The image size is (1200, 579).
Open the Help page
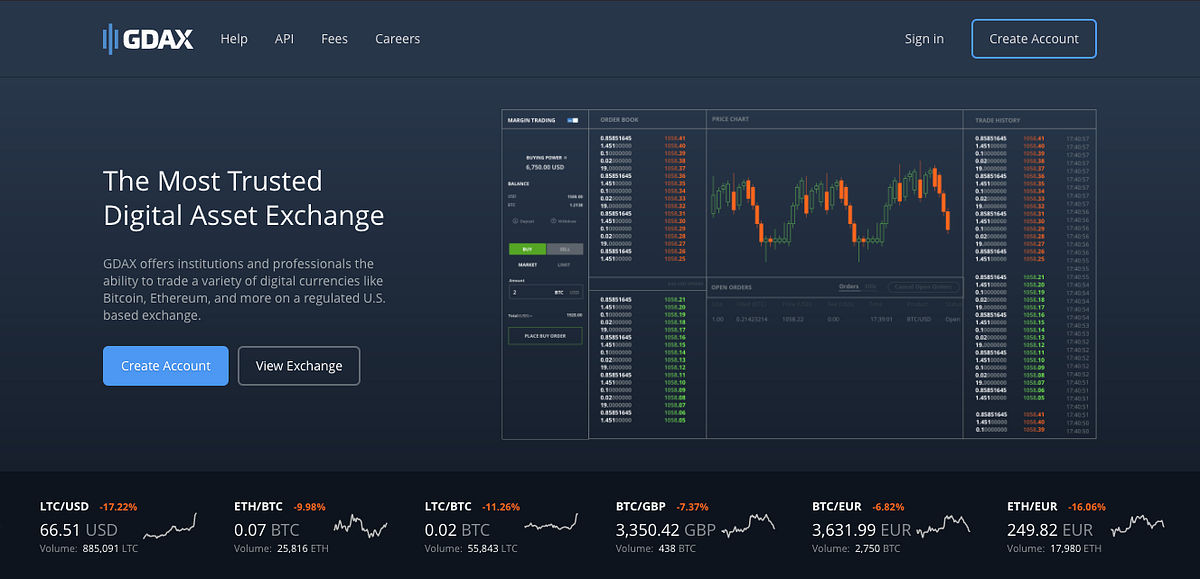(234, 39)
